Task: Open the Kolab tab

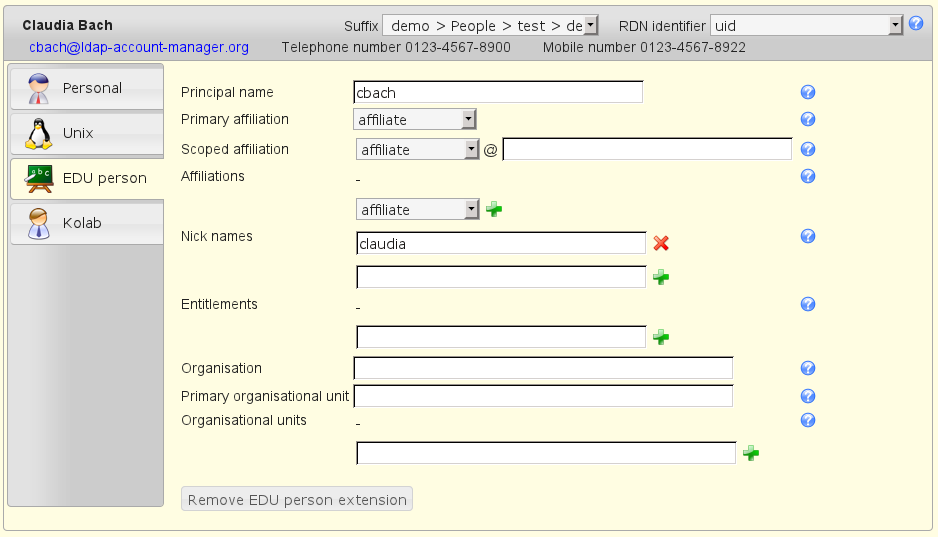Action: pyautogui.click(x=86, y=224)
